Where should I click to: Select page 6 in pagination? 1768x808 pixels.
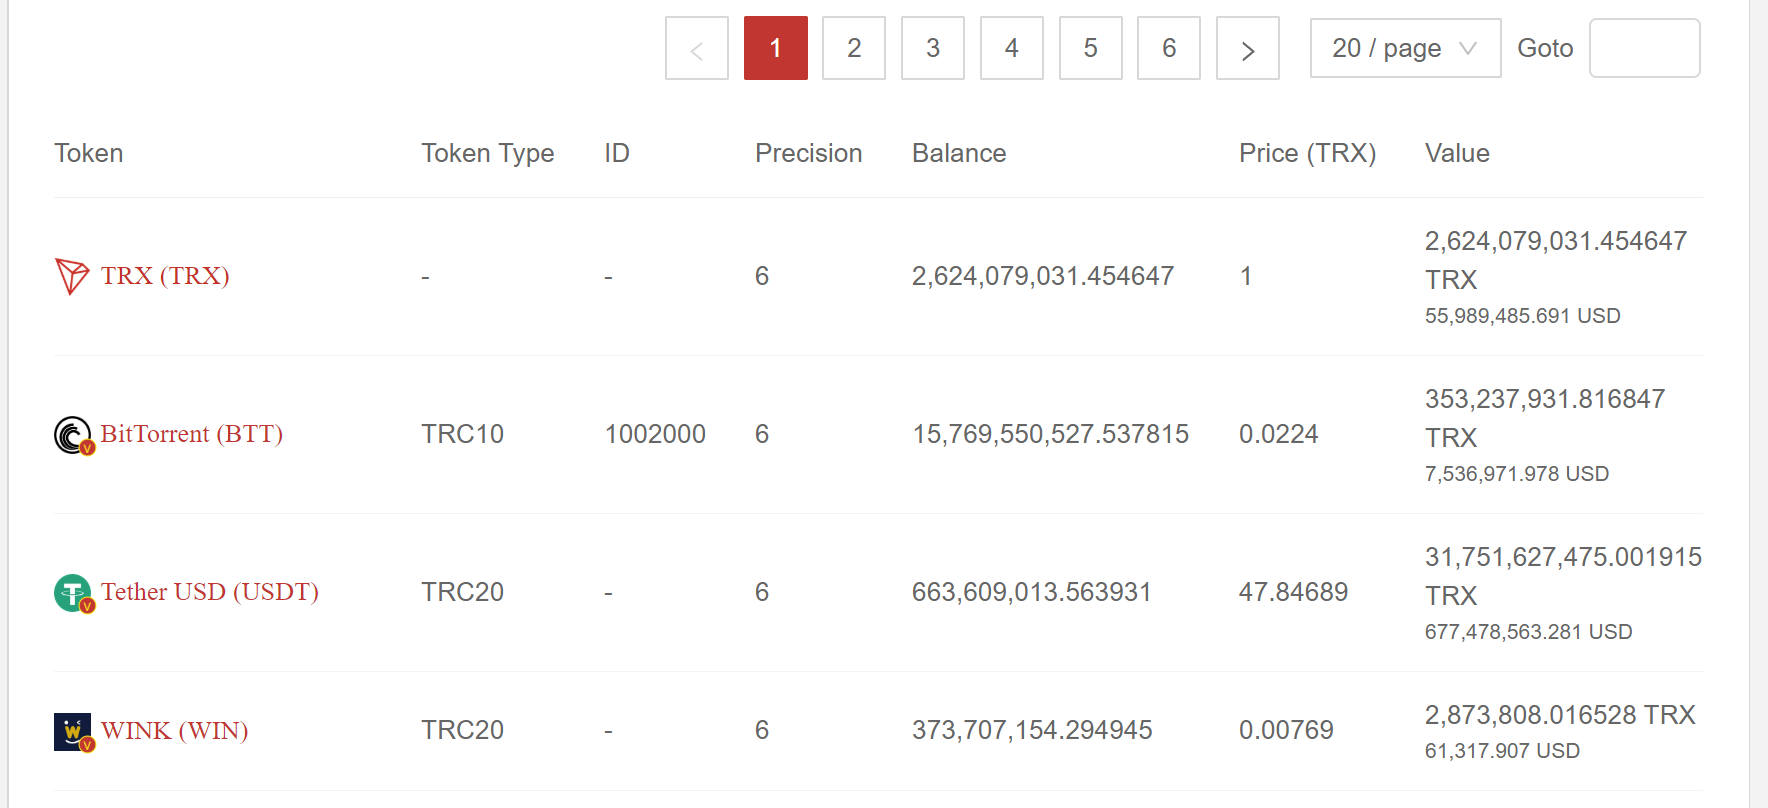click(1168, 49)
